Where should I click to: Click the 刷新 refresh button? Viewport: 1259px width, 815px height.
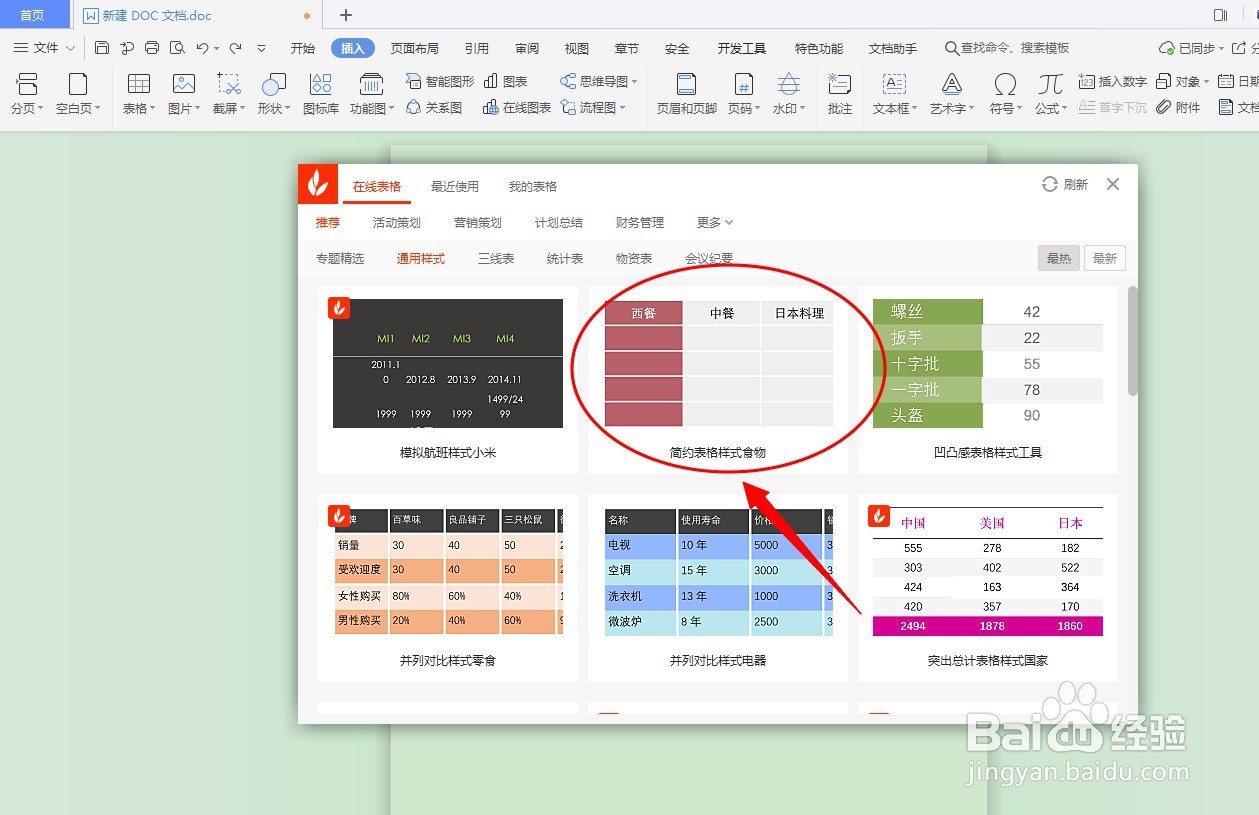point(1065,185)
